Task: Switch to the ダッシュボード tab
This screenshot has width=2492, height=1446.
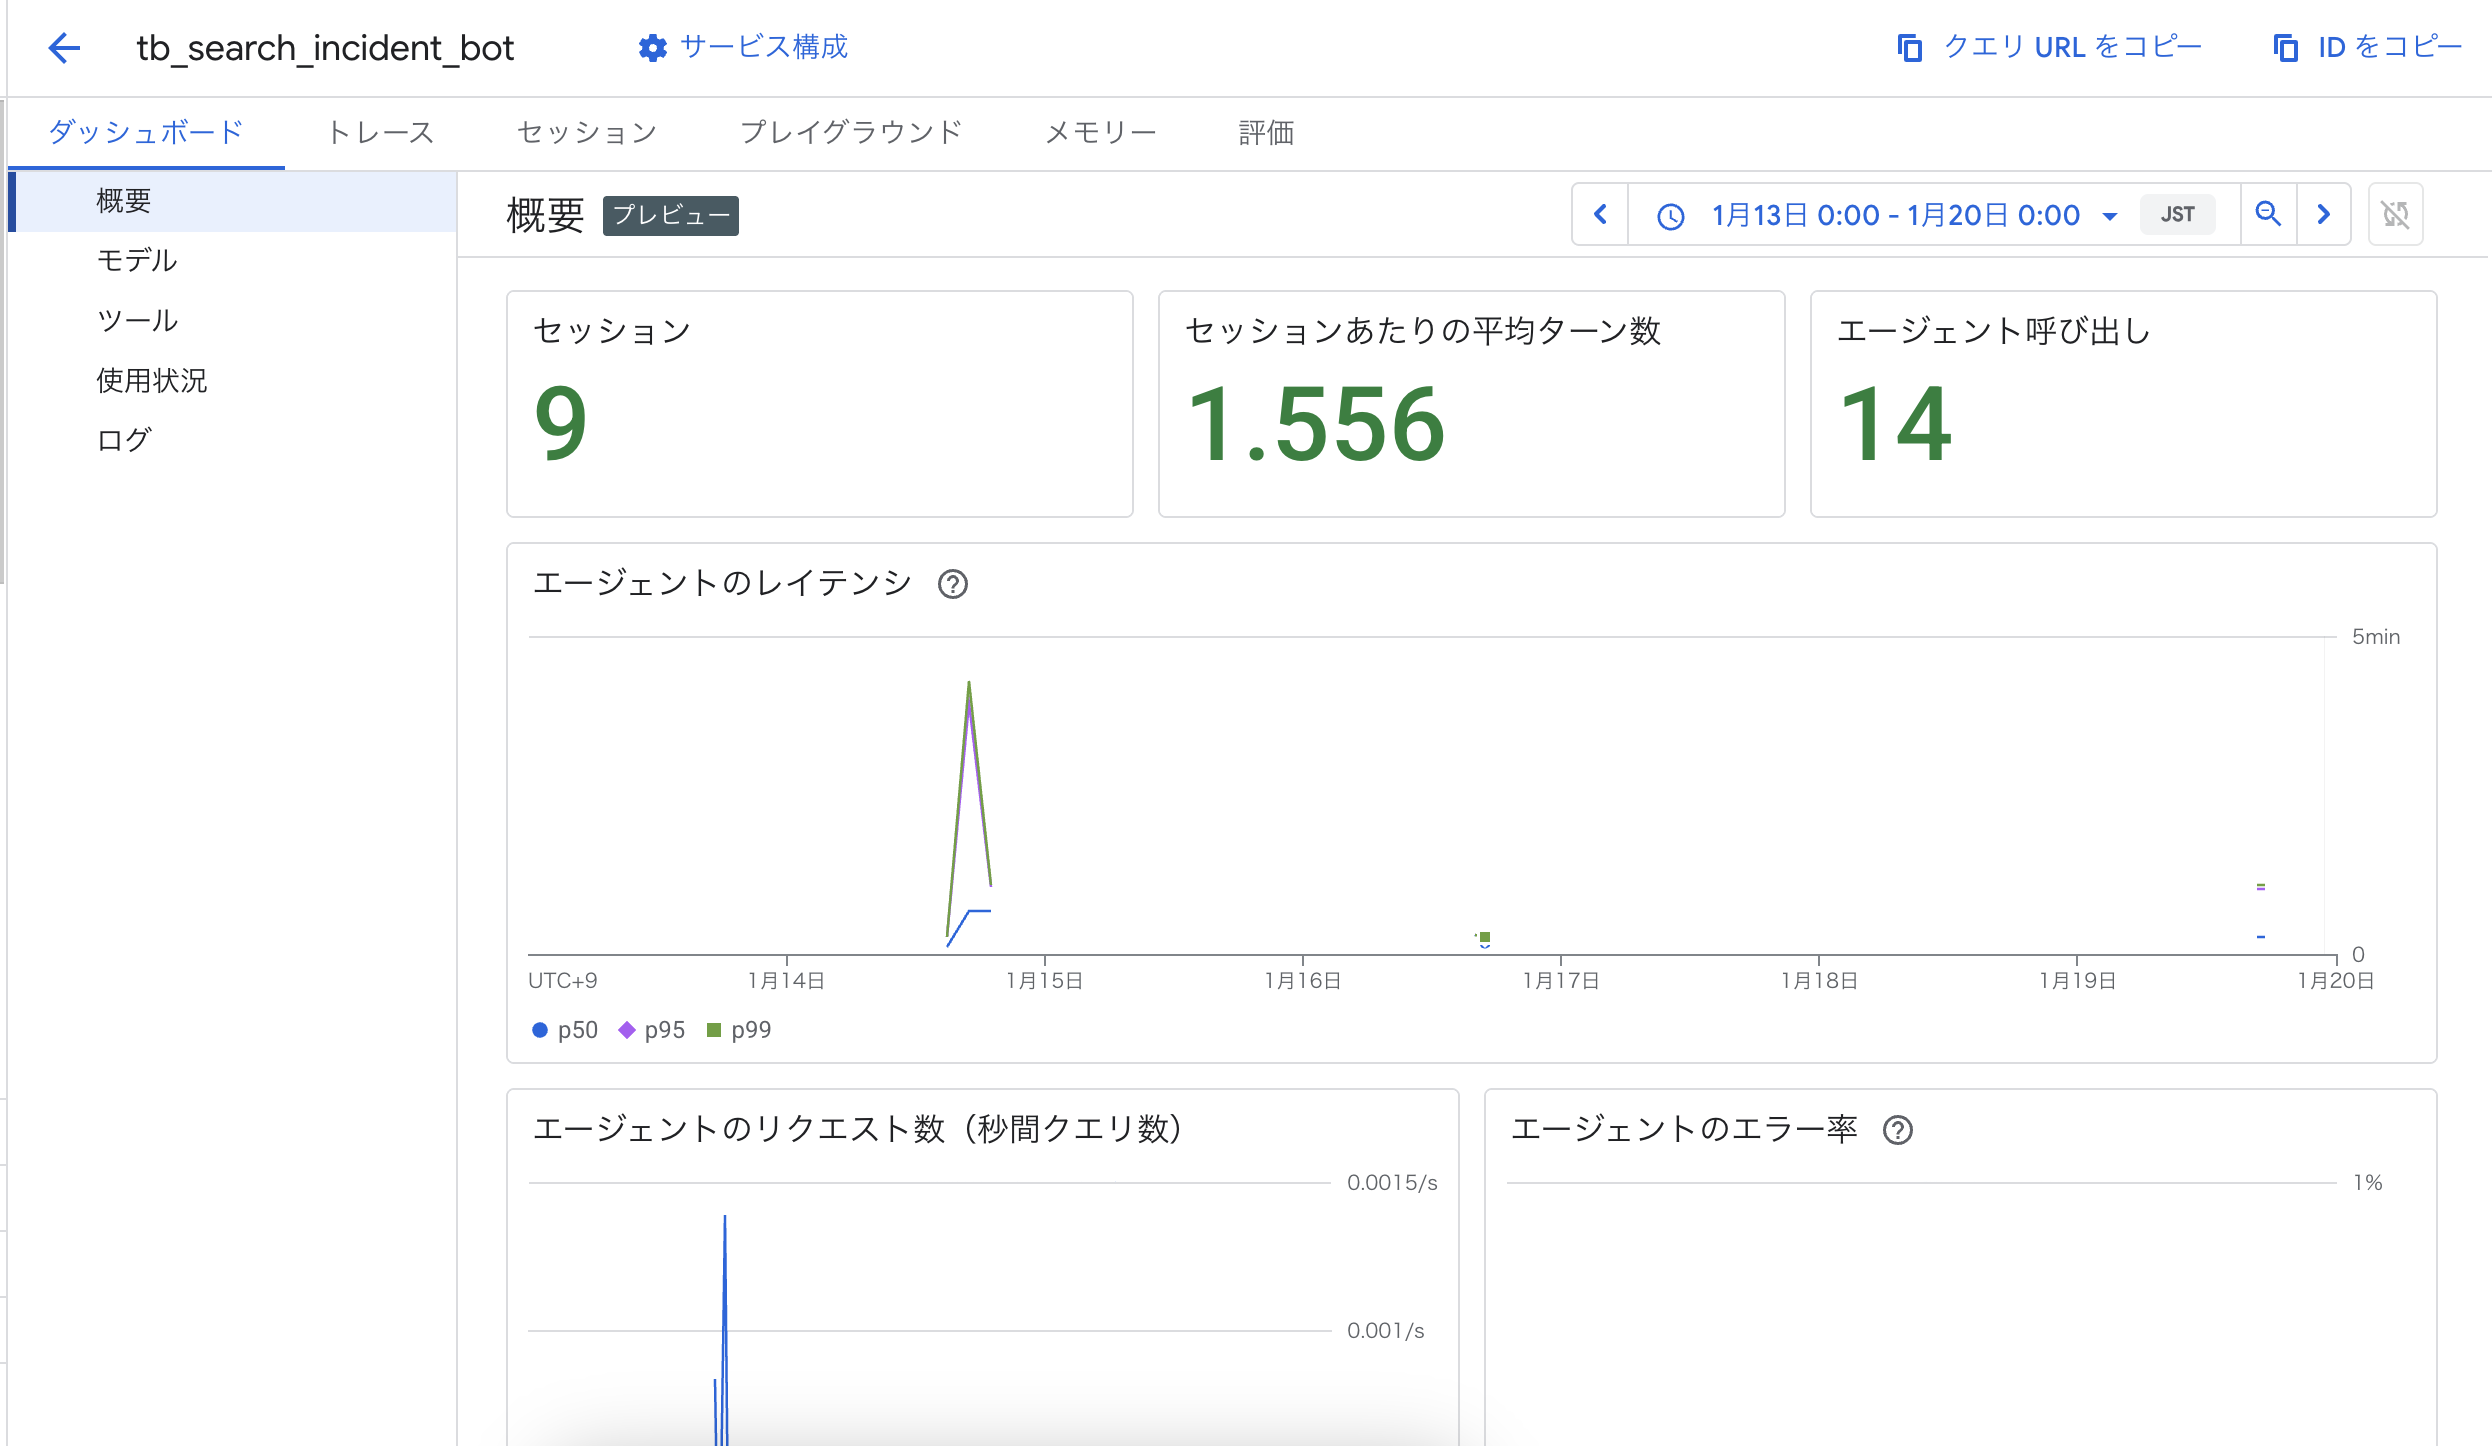Action: pyautogui.click(x=146, y=132)
